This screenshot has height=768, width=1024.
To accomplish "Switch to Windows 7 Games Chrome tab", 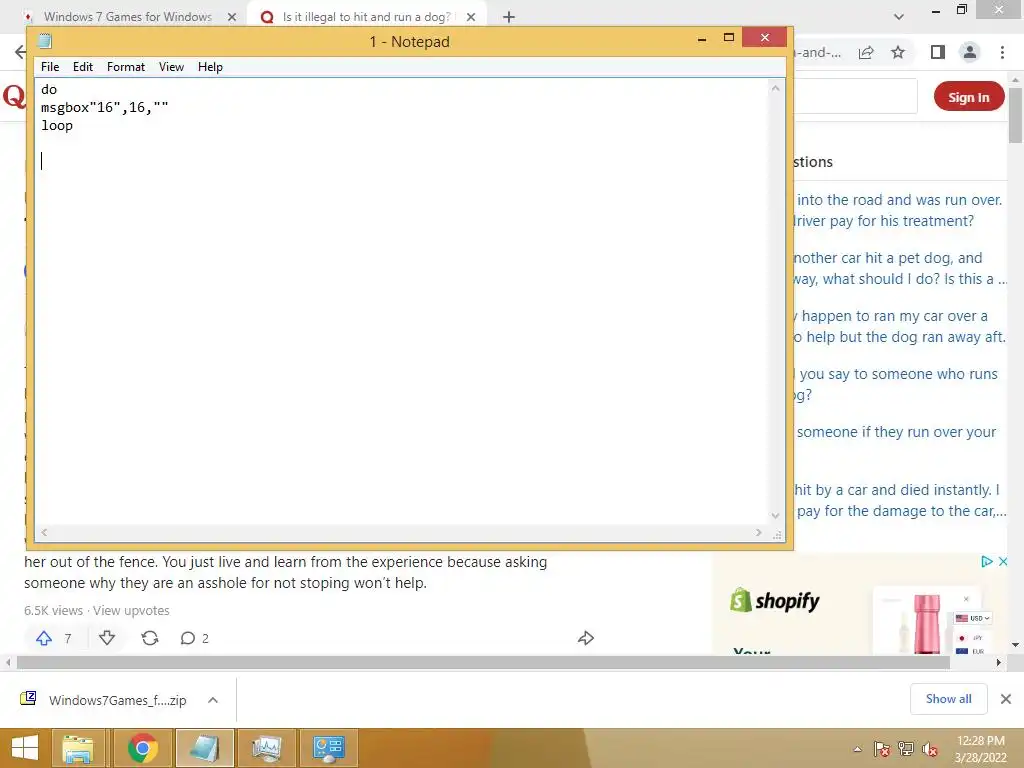I will click(127, 17).
